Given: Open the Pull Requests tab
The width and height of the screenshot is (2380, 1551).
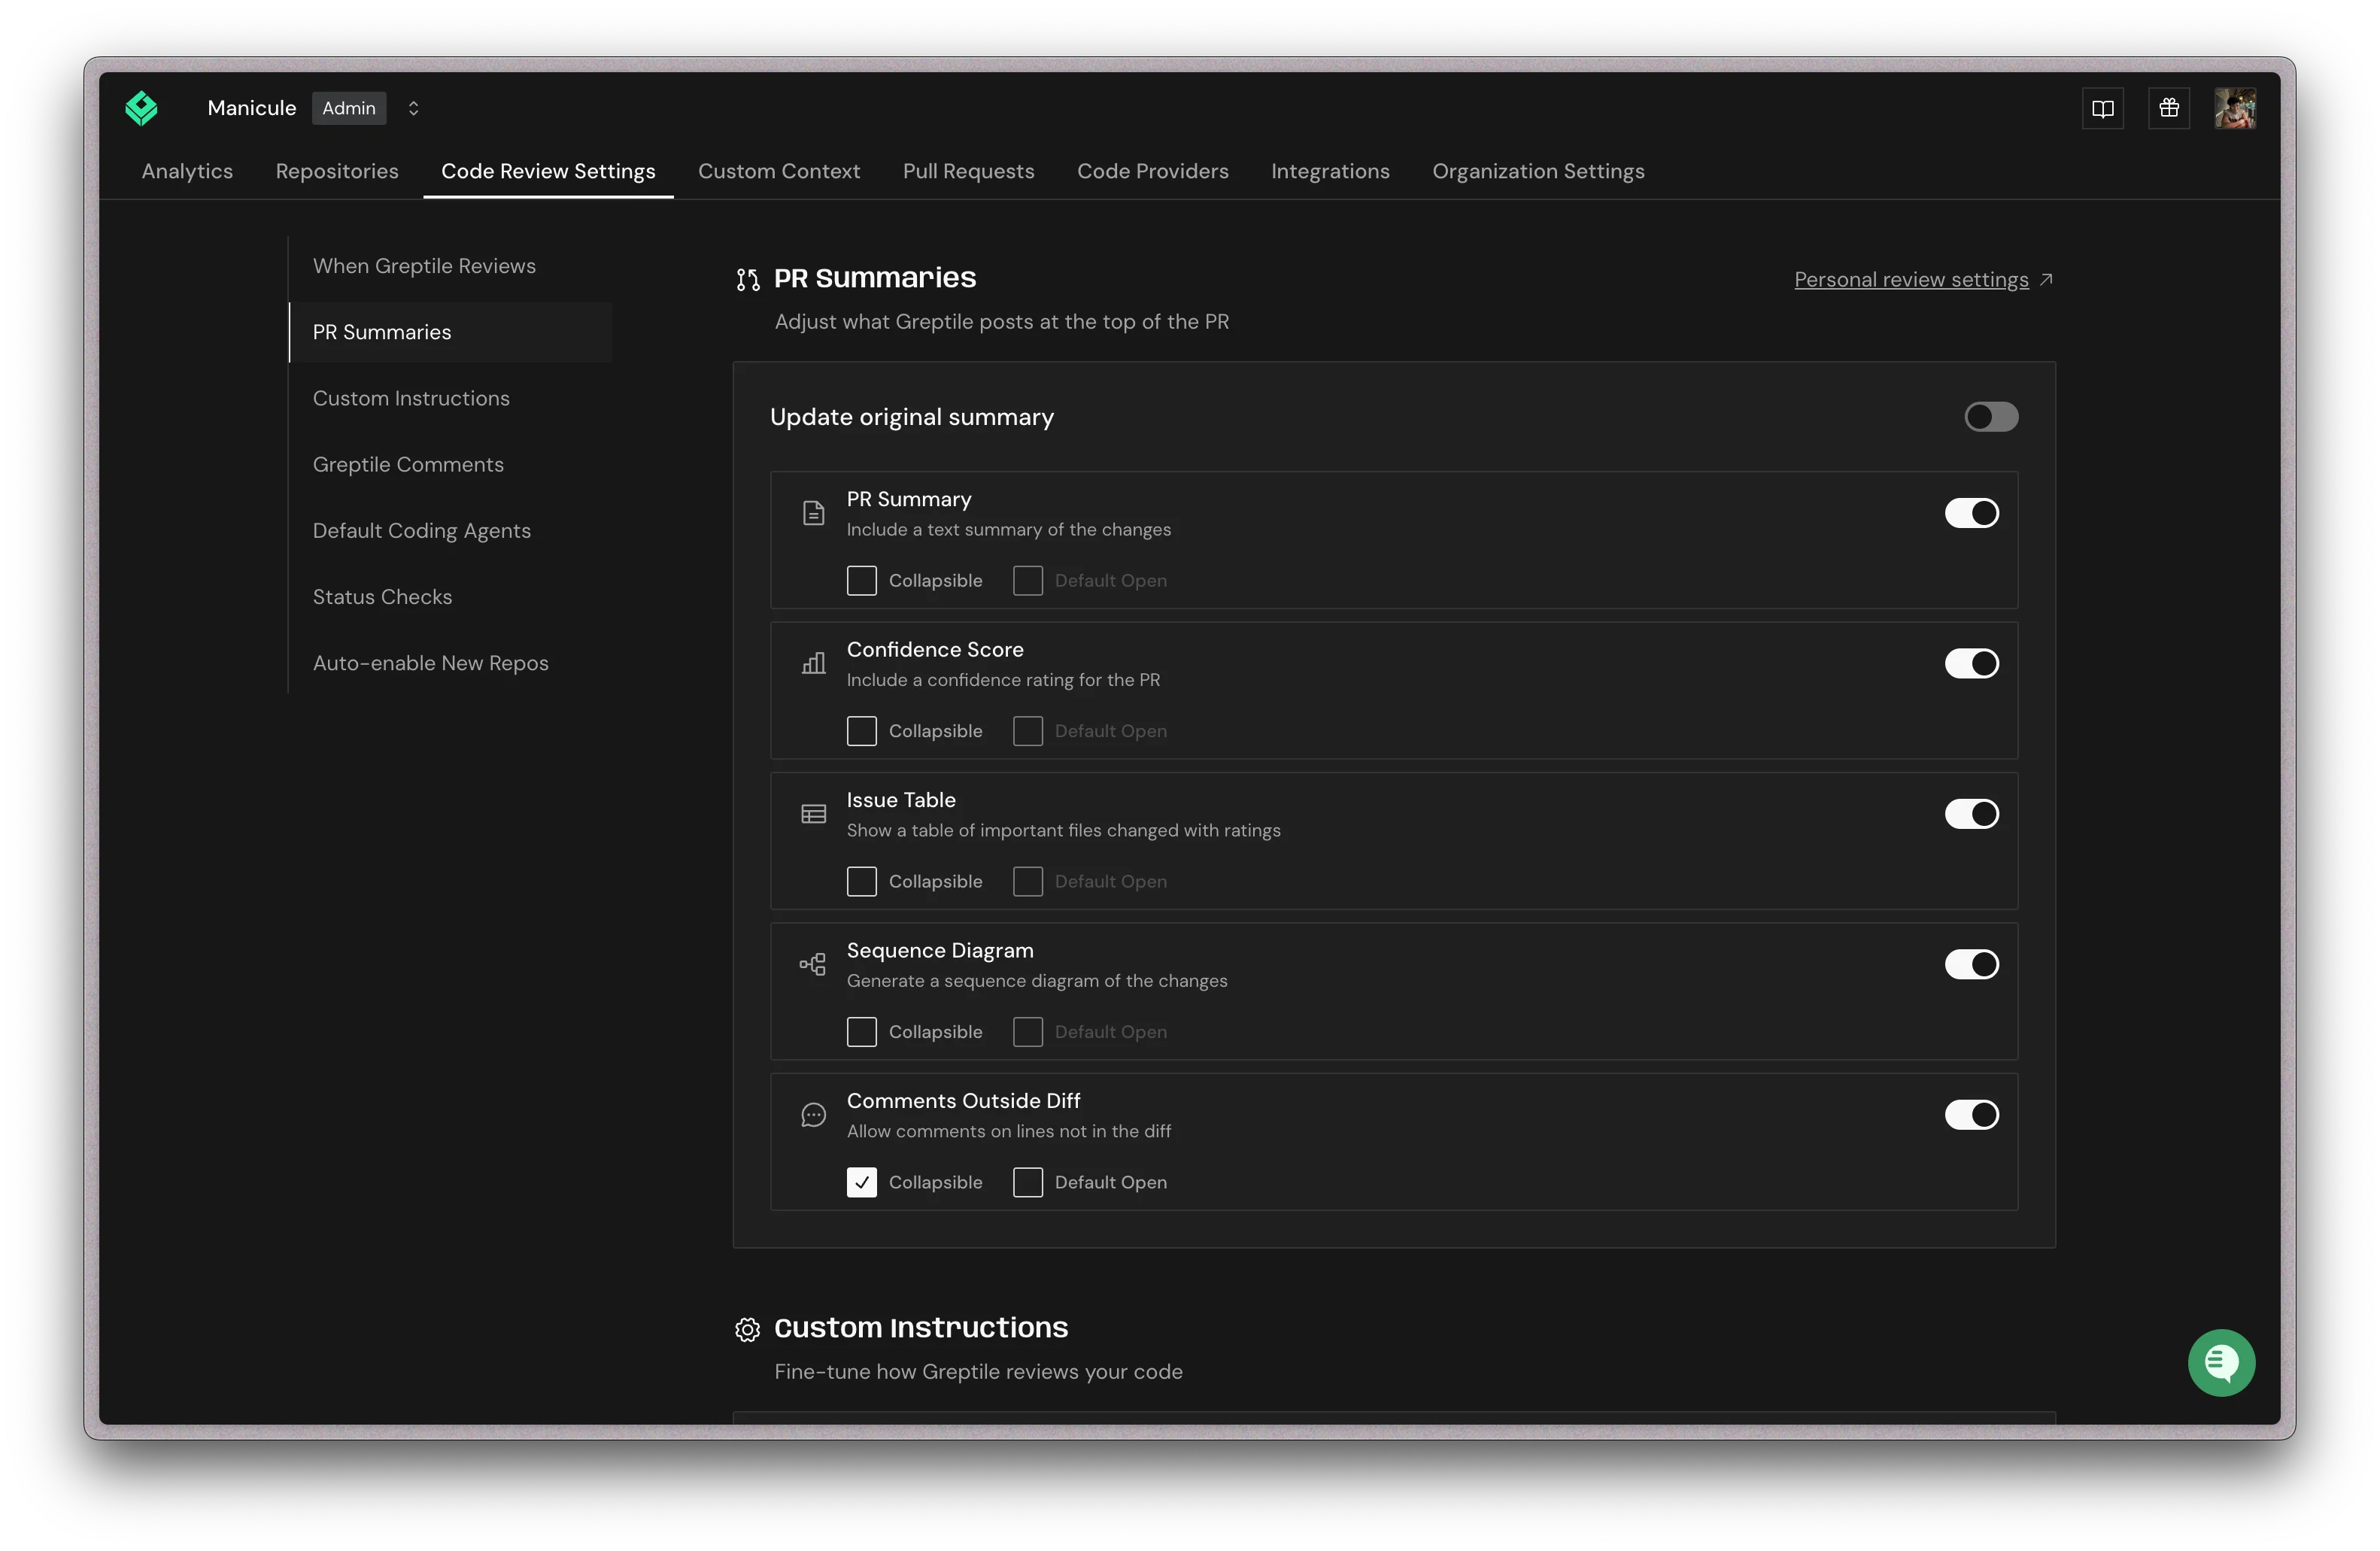Looking at the screenshot, I should 968,171.
